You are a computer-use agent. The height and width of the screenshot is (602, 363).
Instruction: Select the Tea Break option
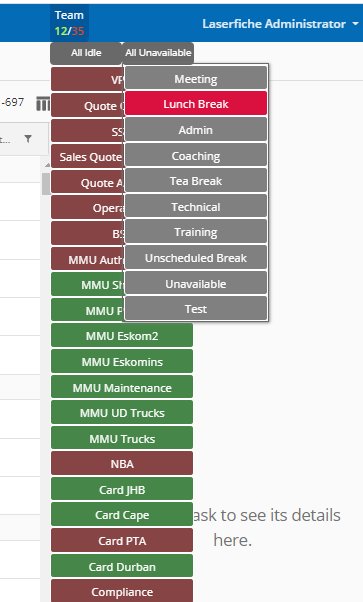pyautogui.click(x=196, y=181)
